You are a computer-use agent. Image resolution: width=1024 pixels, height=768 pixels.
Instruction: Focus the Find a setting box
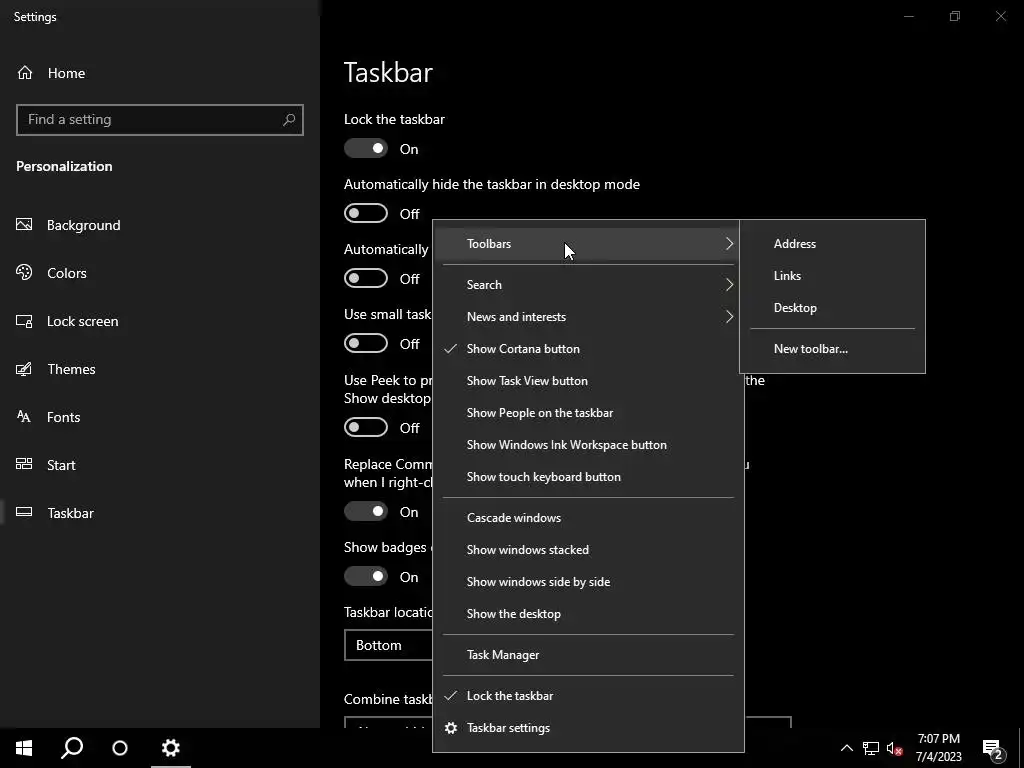[x=160, y=120]
